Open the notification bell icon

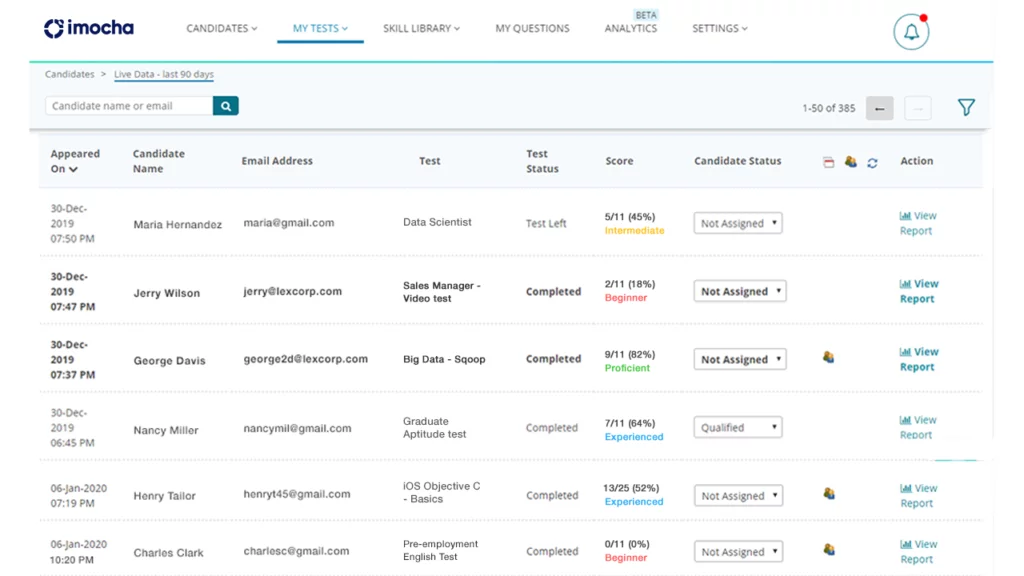pos(911,32)
